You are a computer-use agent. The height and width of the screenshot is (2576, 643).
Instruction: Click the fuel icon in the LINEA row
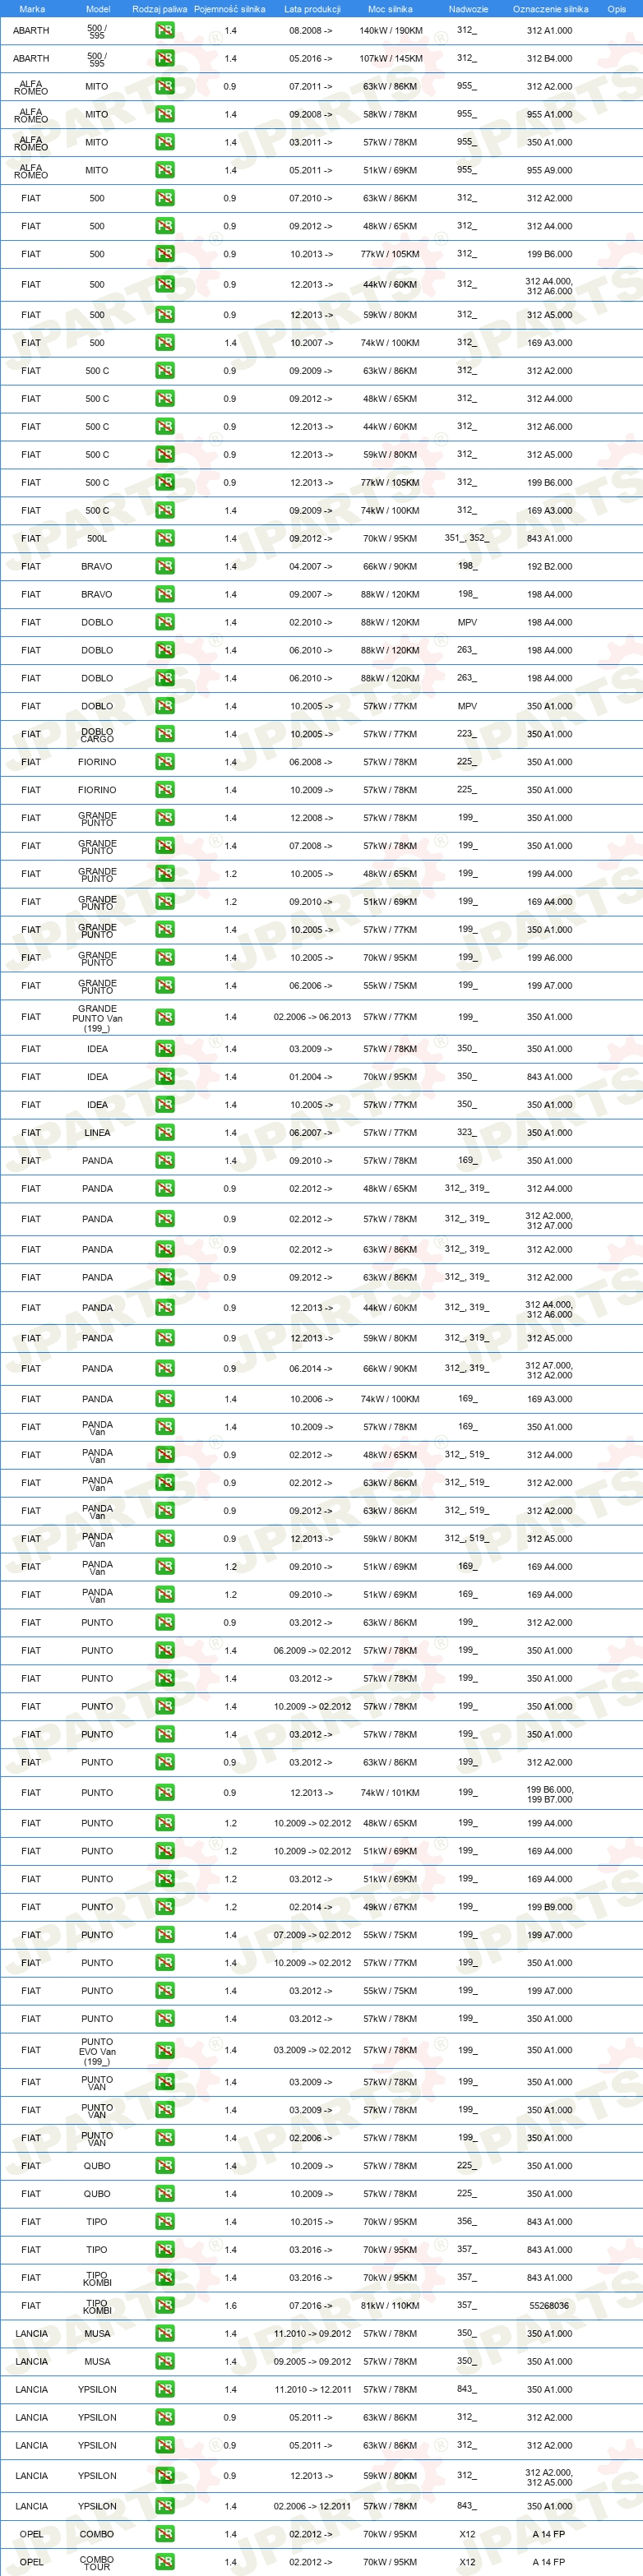[165, 1133]
